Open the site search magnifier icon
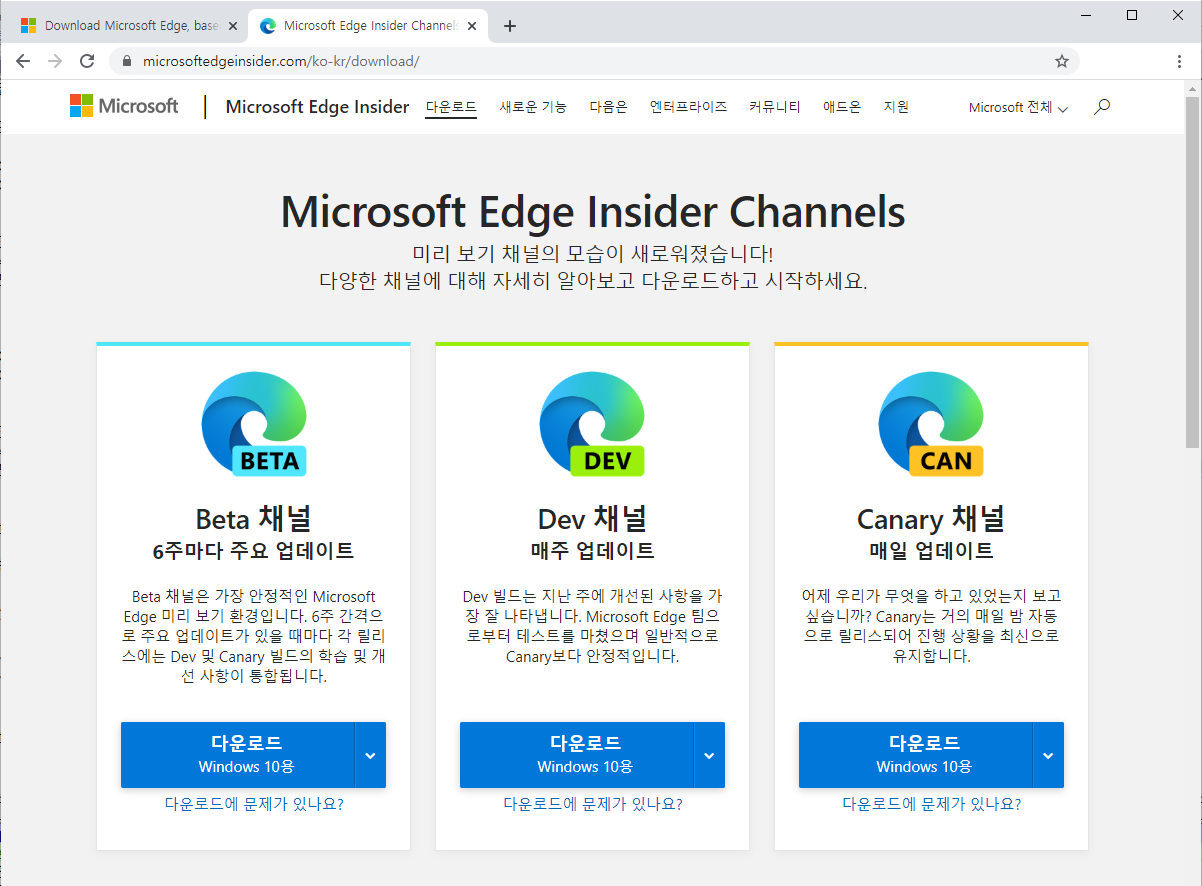Image resolution: width=1202 pixels, height=886 pixels. 1102,106
